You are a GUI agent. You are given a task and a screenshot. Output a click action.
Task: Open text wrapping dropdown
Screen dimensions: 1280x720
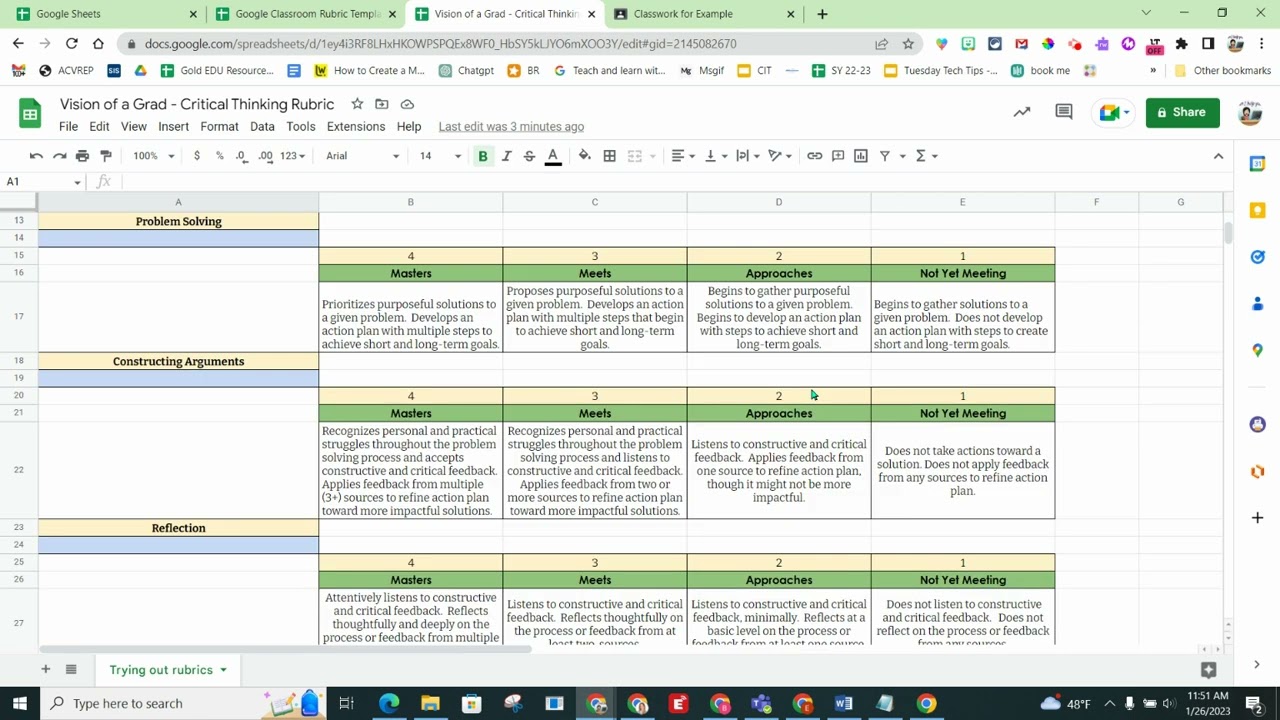[x=747, y=156]
